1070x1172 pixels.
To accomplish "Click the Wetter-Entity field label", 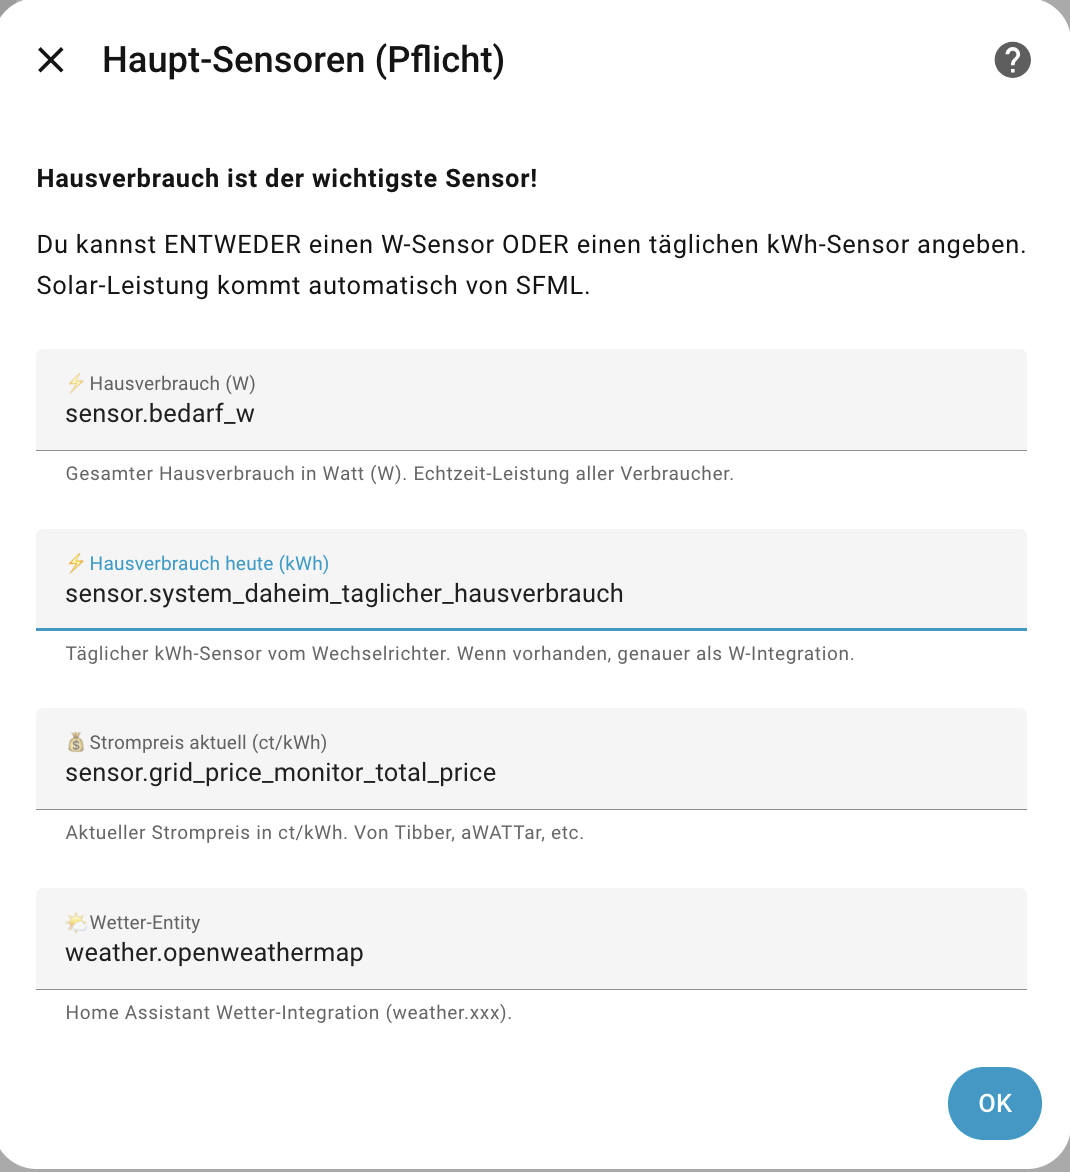I will [x=145, y=922].
